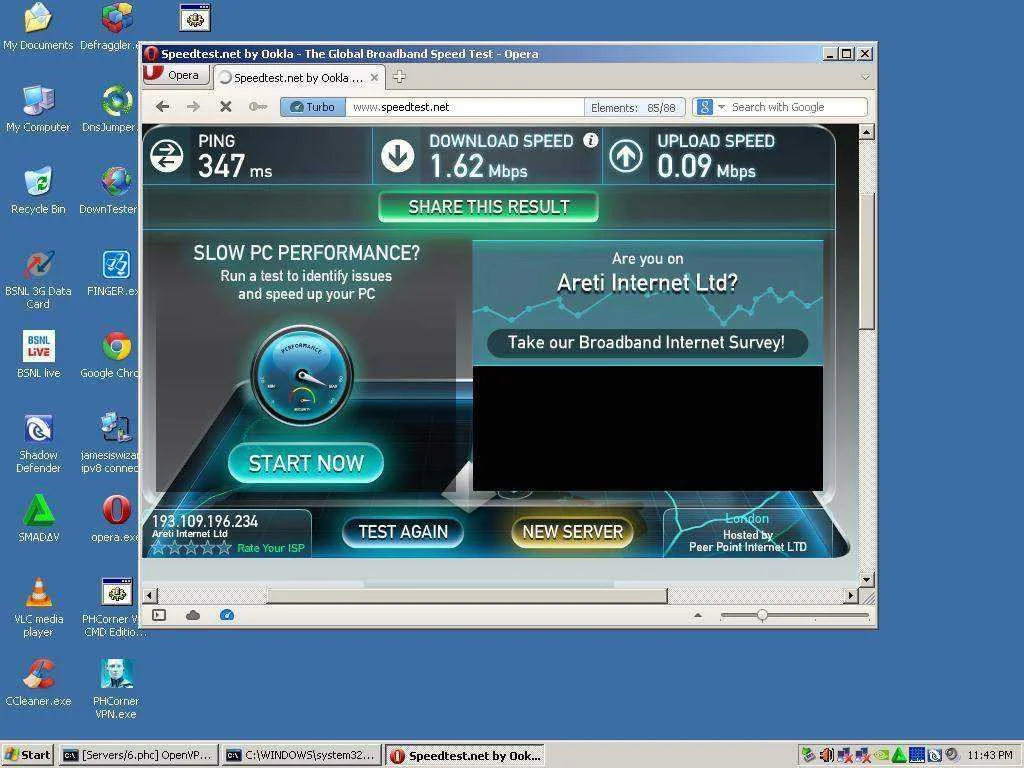1024x768 pixels.
Task: Click Opera Link cloud icon
Action: (193, 615)
